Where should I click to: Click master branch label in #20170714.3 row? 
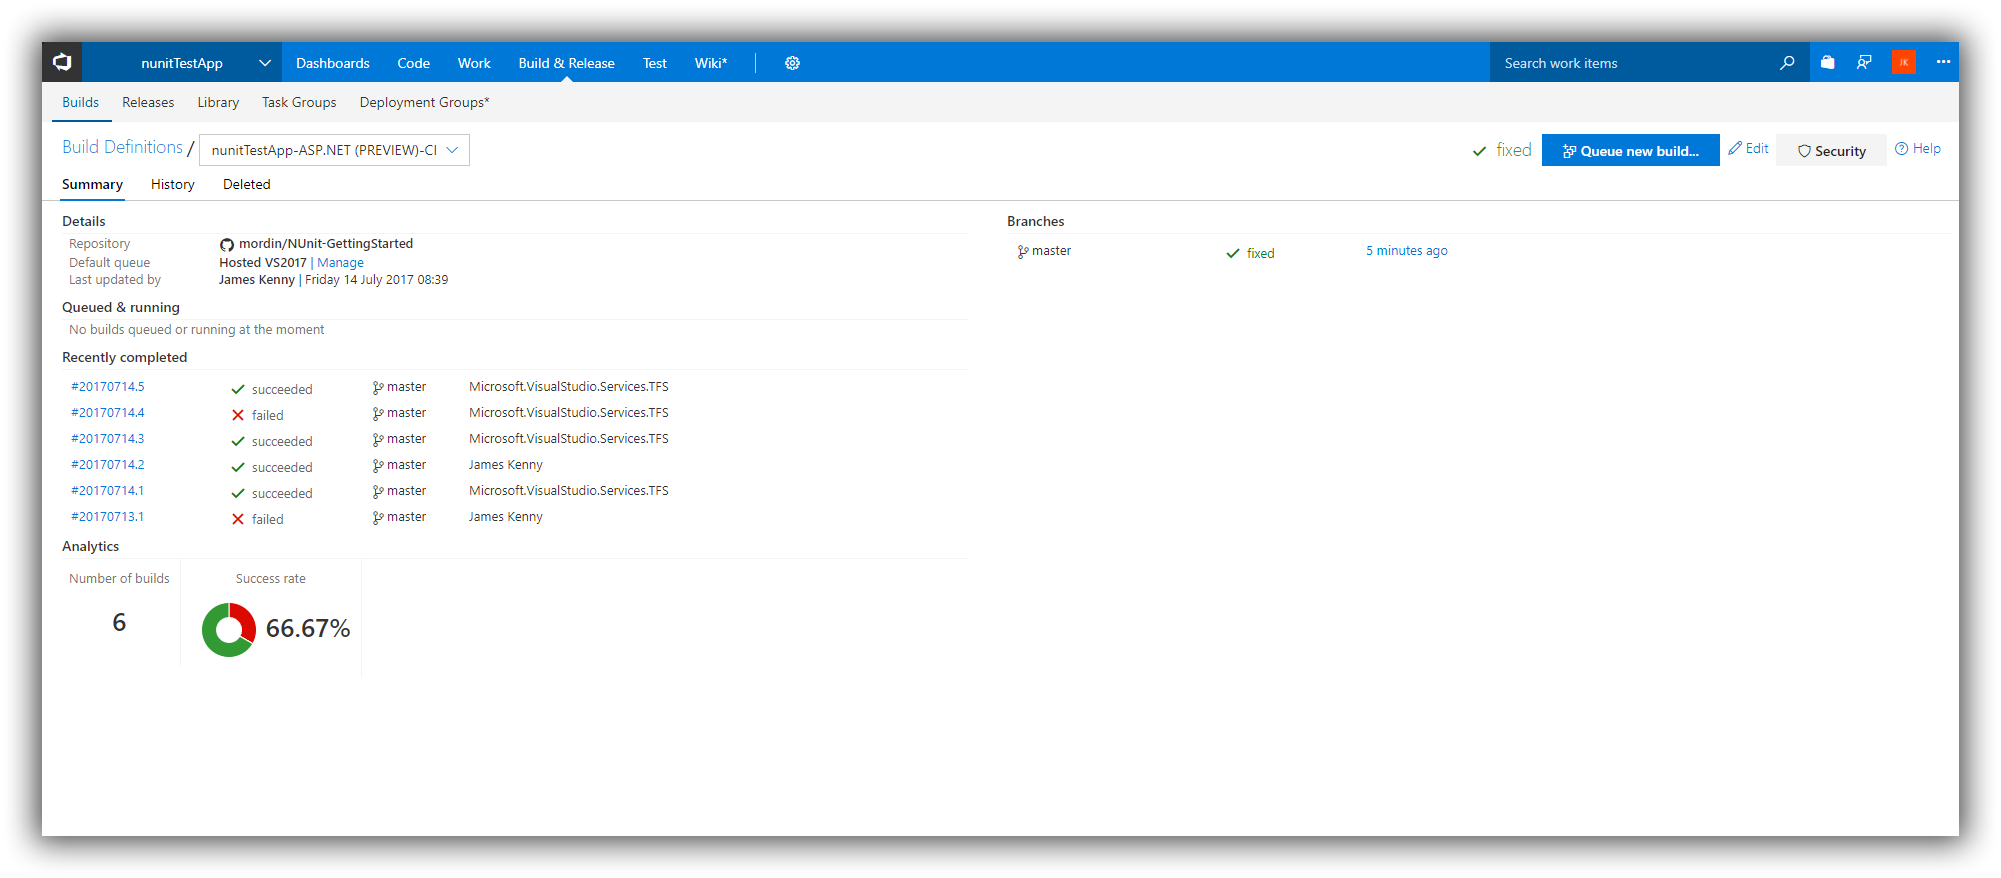coord(406,439)
